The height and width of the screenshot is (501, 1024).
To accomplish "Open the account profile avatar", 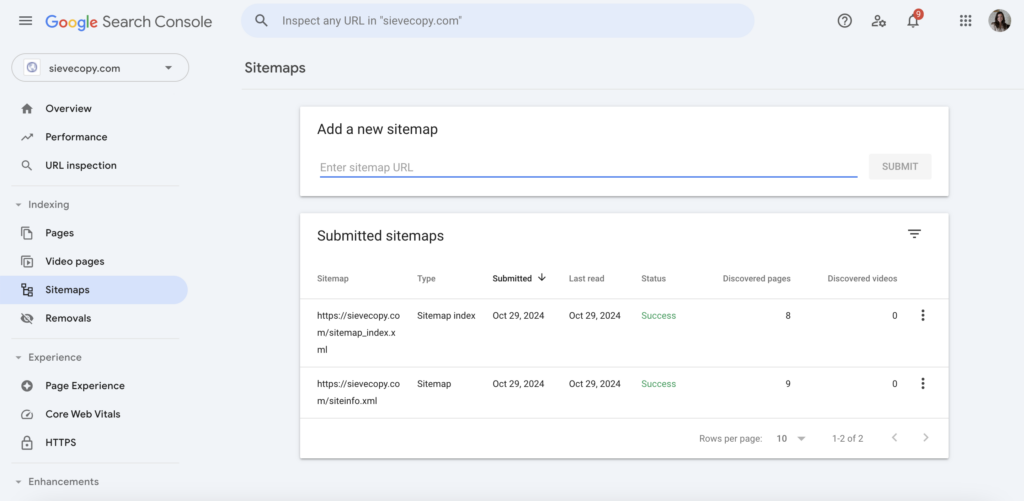I will 999,21.
